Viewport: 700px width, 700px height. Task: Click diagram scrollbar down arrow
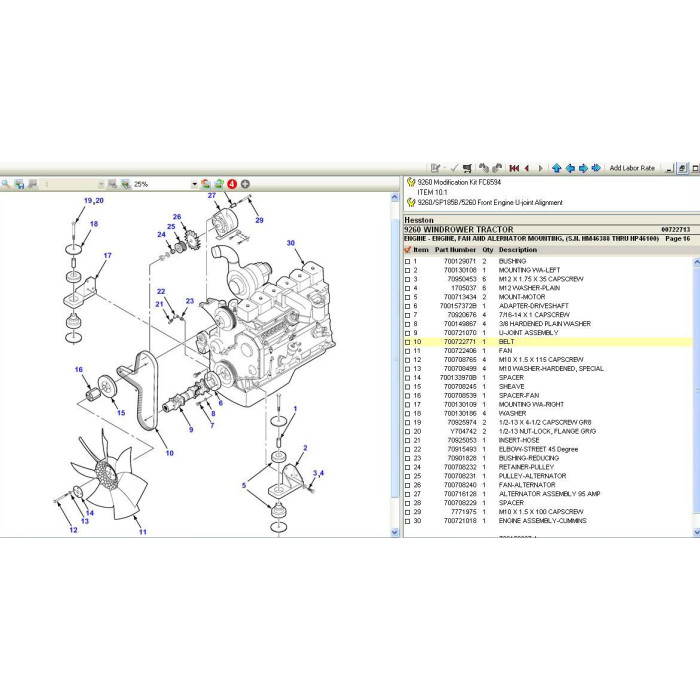395,532
